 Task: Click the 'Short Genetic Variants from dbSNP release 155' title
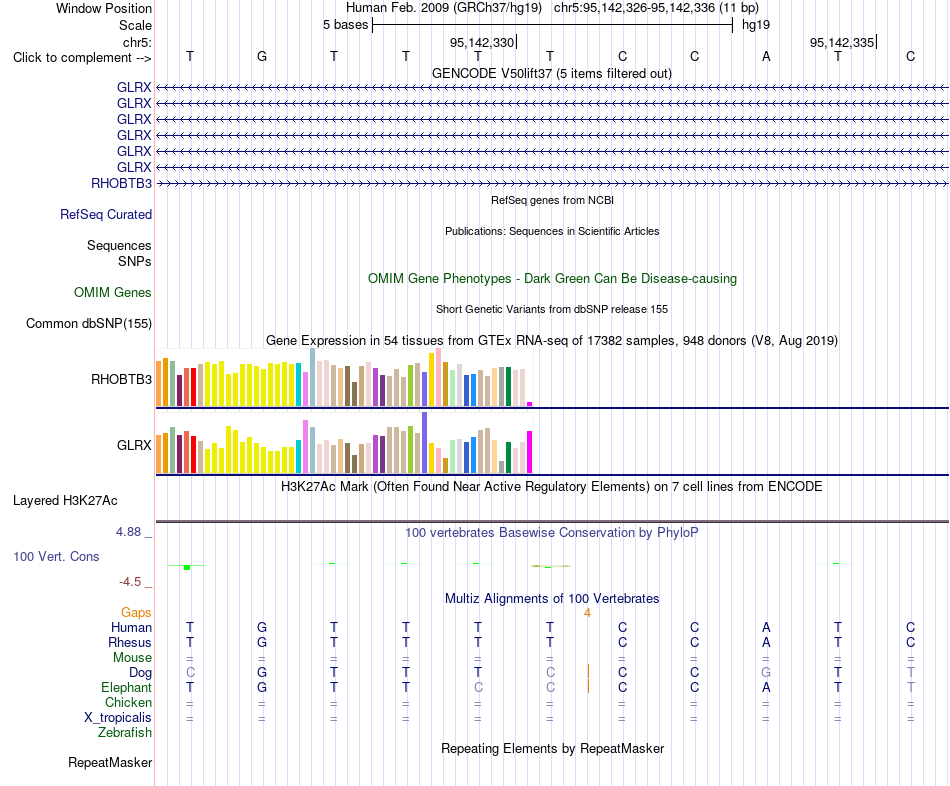[x=552, y=309]
